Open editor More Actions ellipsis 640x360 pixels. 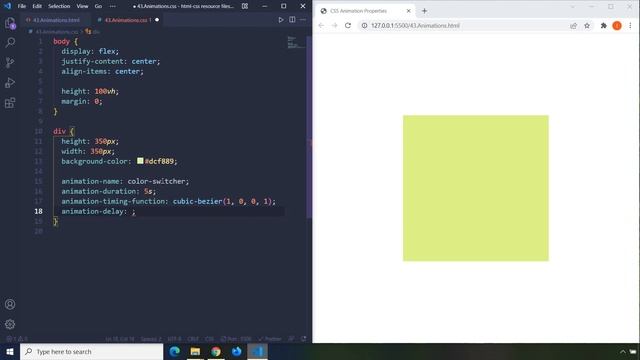(303, 20)
